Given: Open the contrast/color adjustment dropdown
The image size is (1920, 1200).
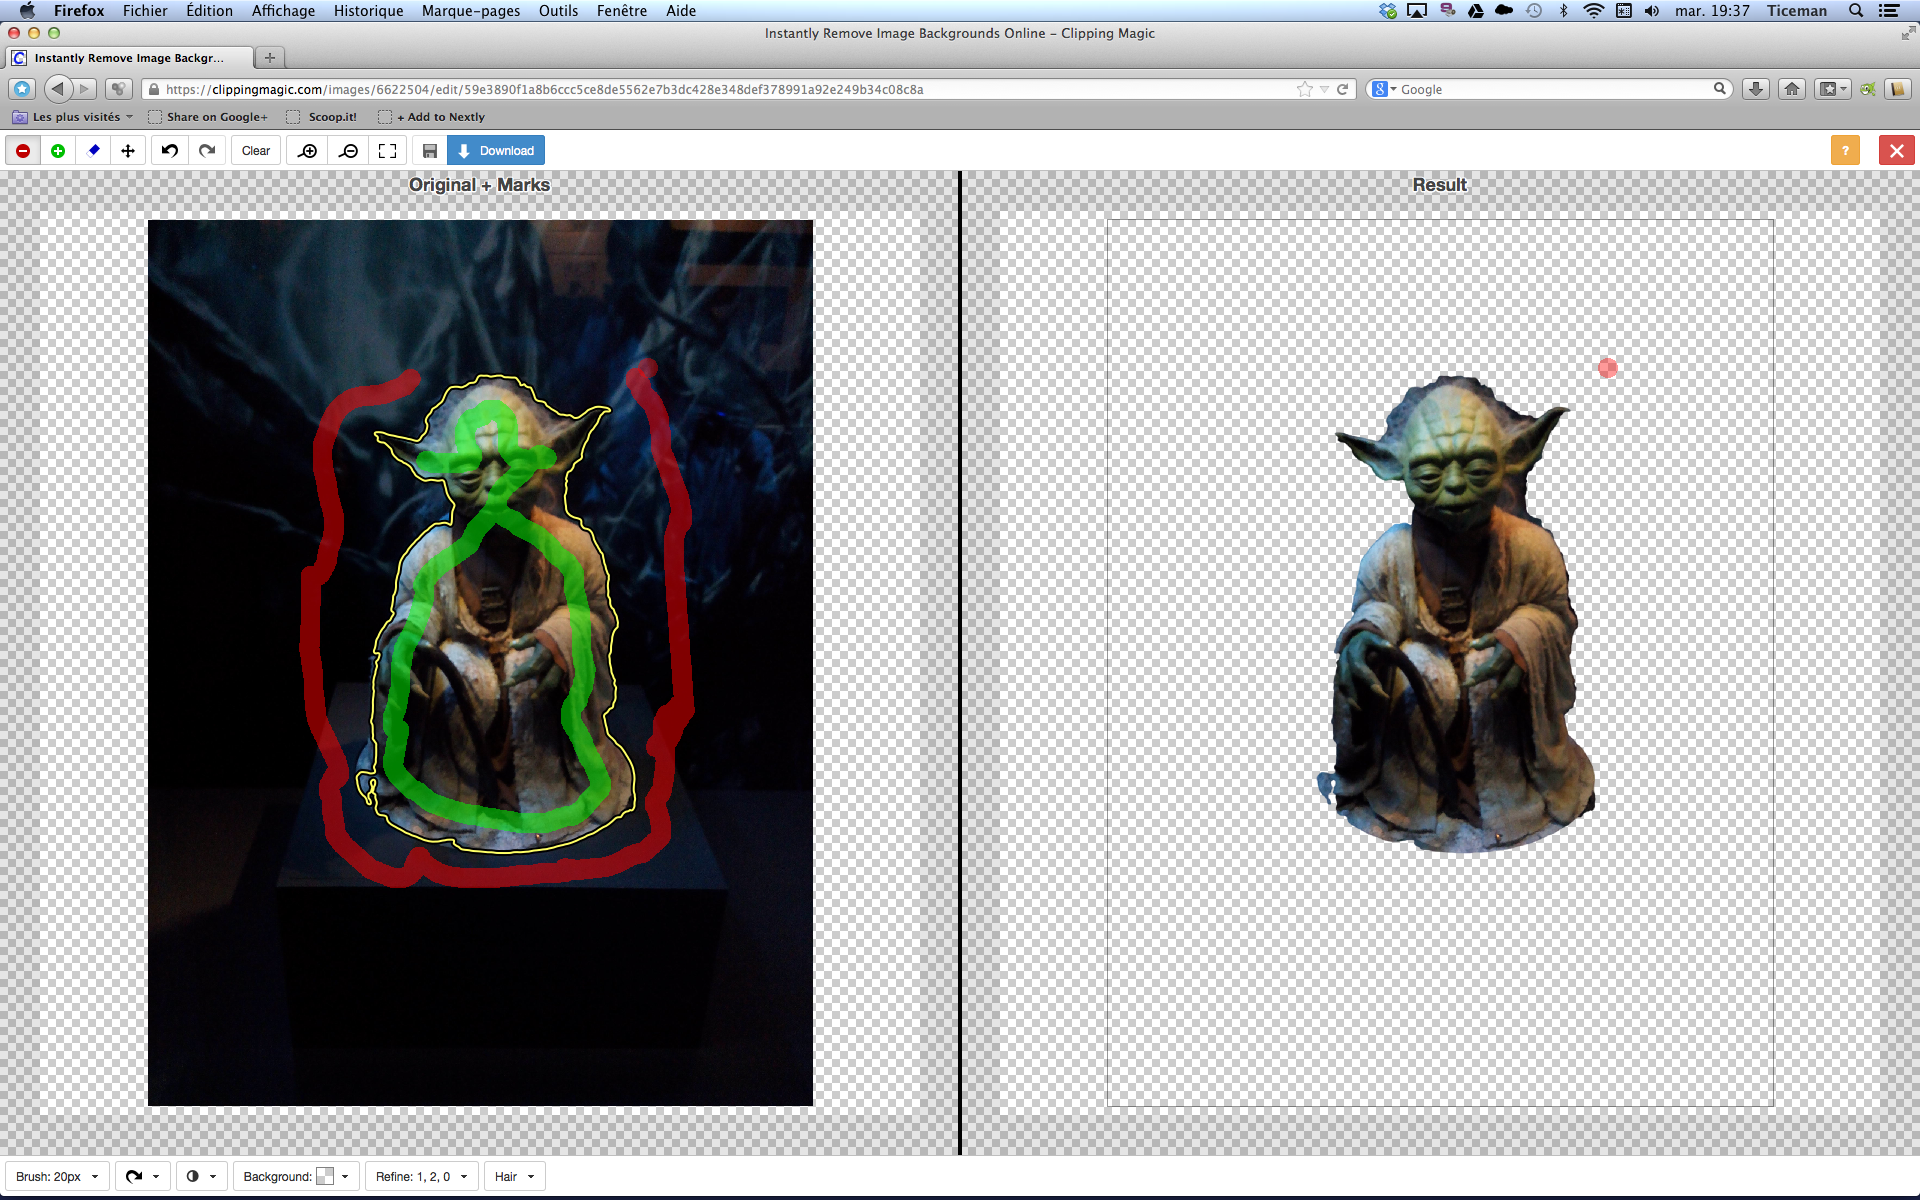Looking at the screenshot, I should (202, 1176).
